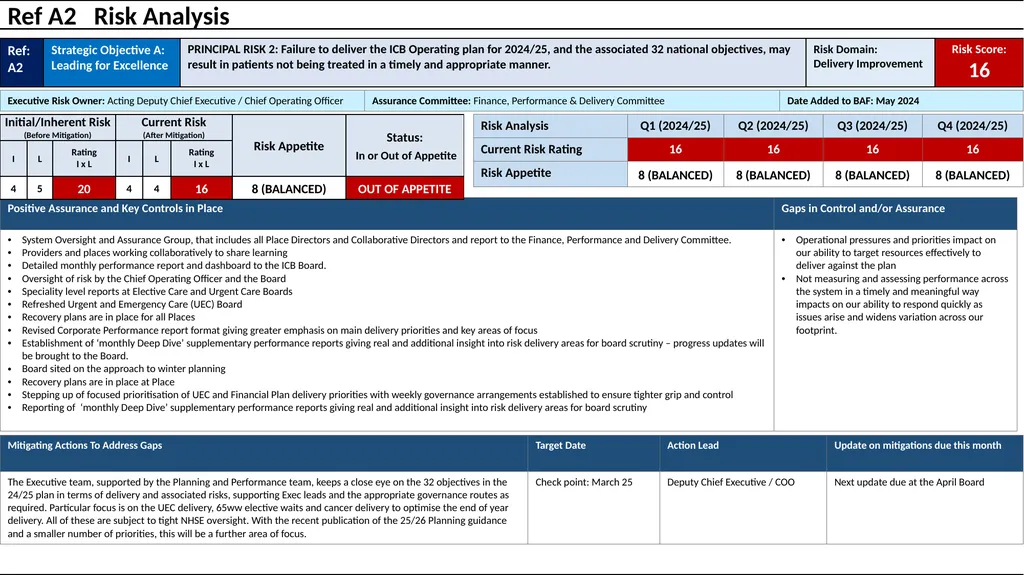Select the 'Current Risk Rating' row label
The image size is (1024, 575).
551,149
